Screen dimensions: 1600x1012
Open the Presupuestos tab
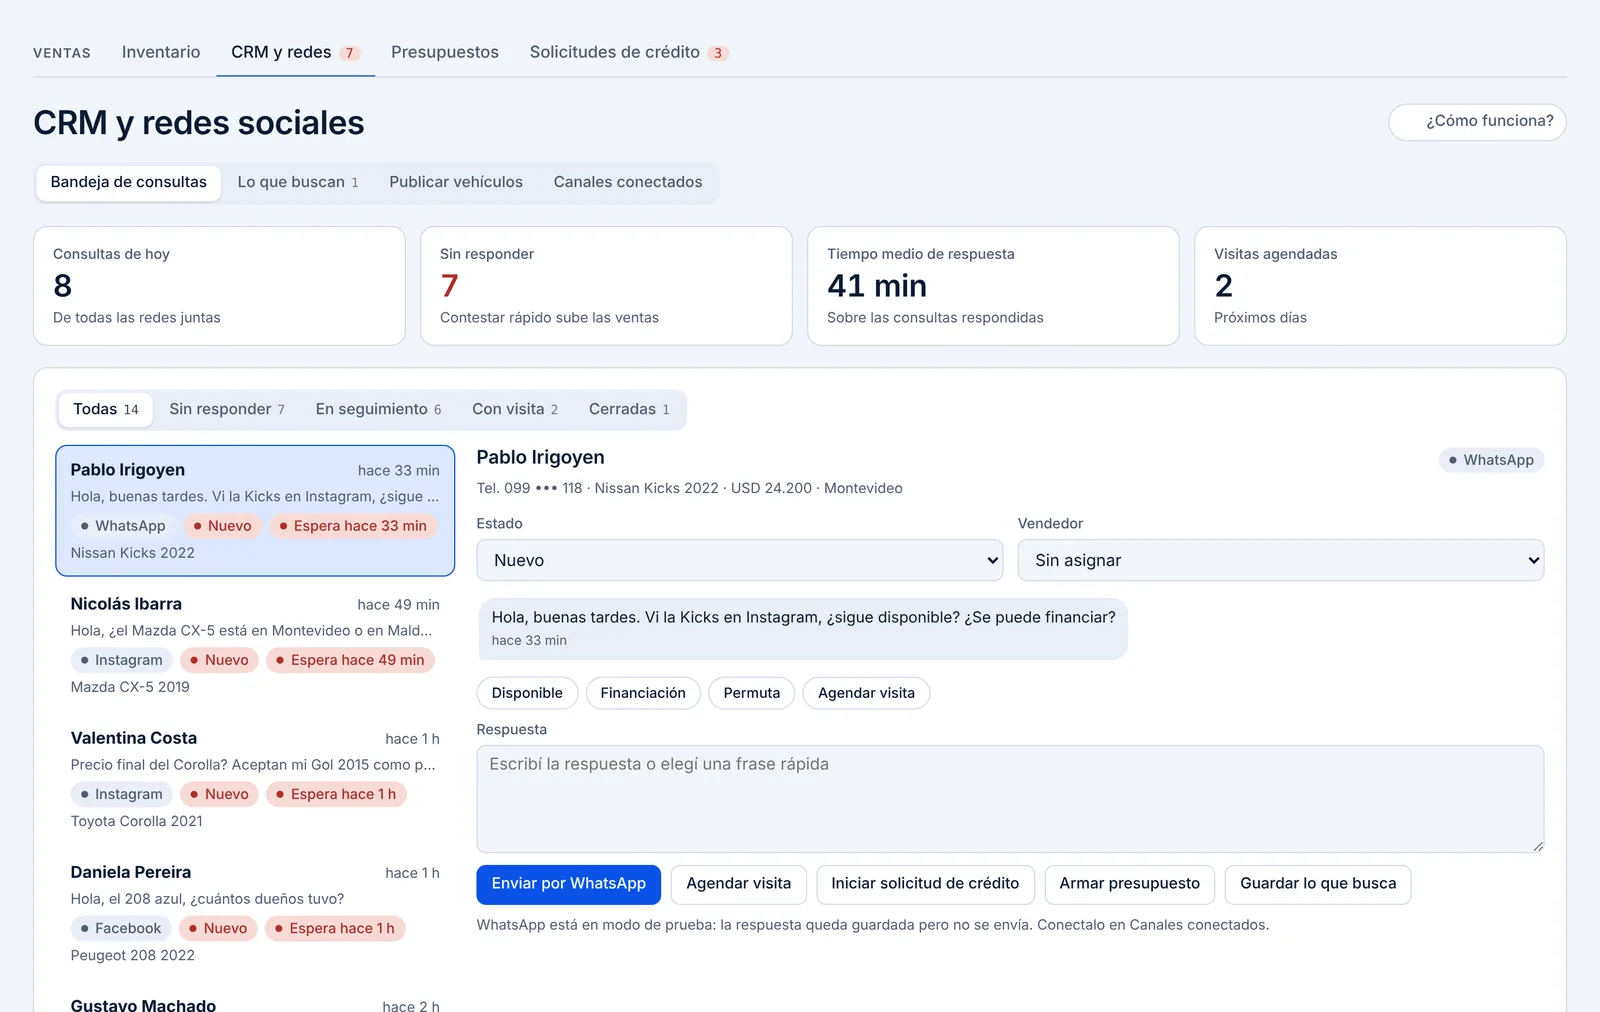445,52
